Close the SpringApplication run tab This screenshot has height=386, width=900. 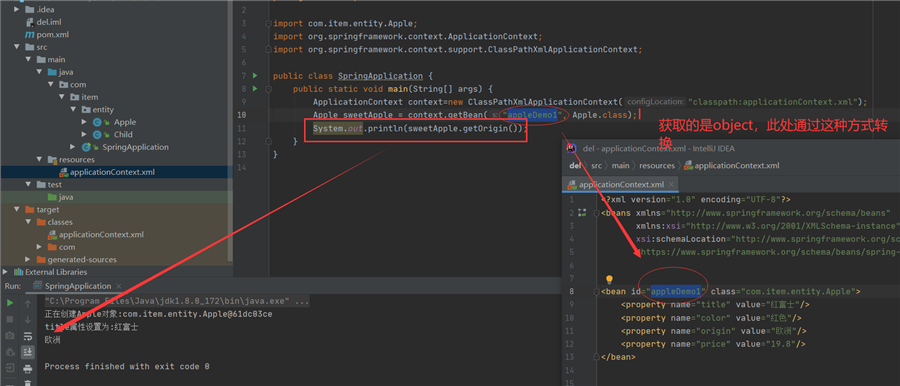pos(119,286)
